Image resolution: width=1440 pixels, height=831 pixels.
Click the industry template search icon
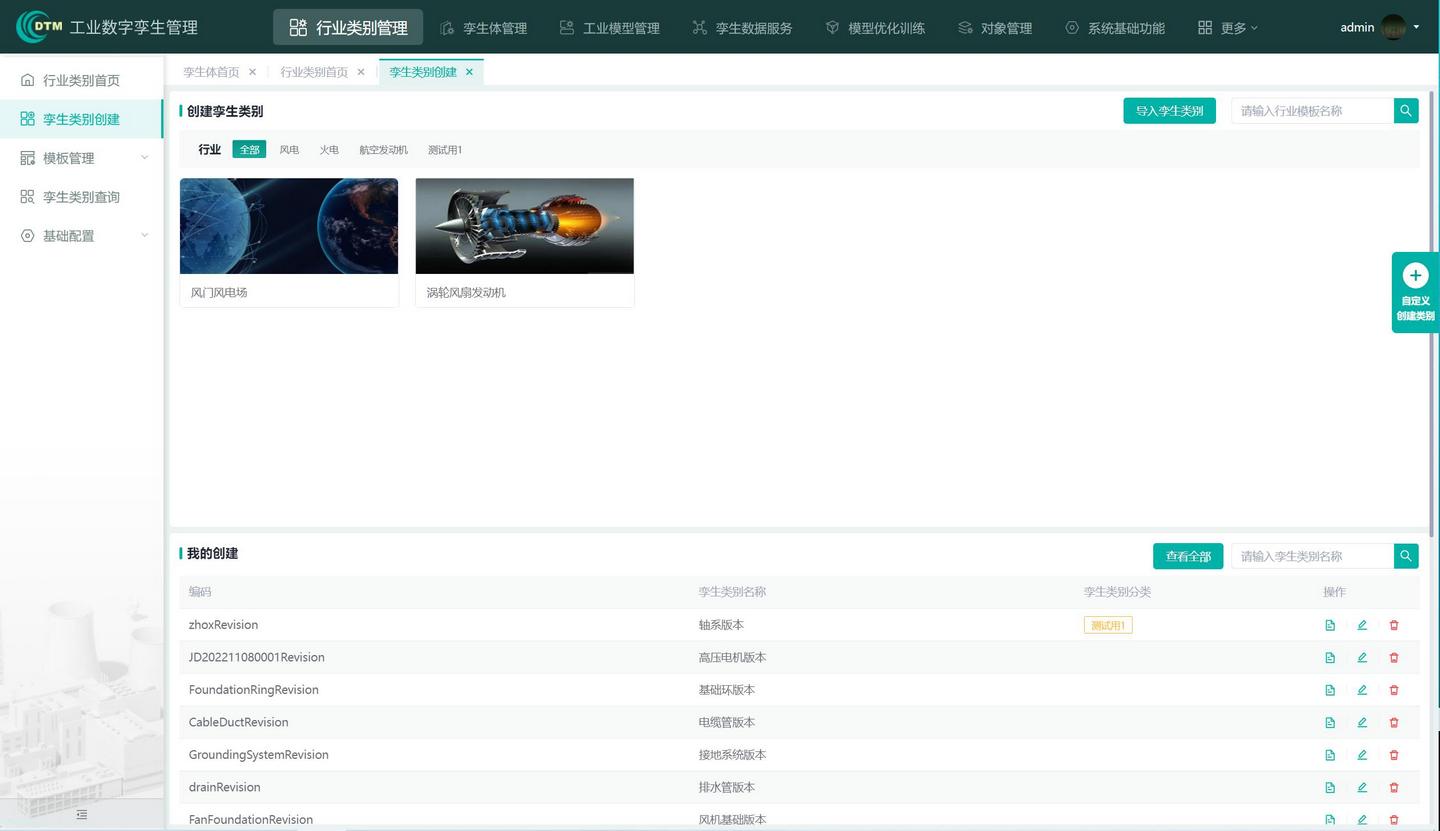tap(1406, 111)
